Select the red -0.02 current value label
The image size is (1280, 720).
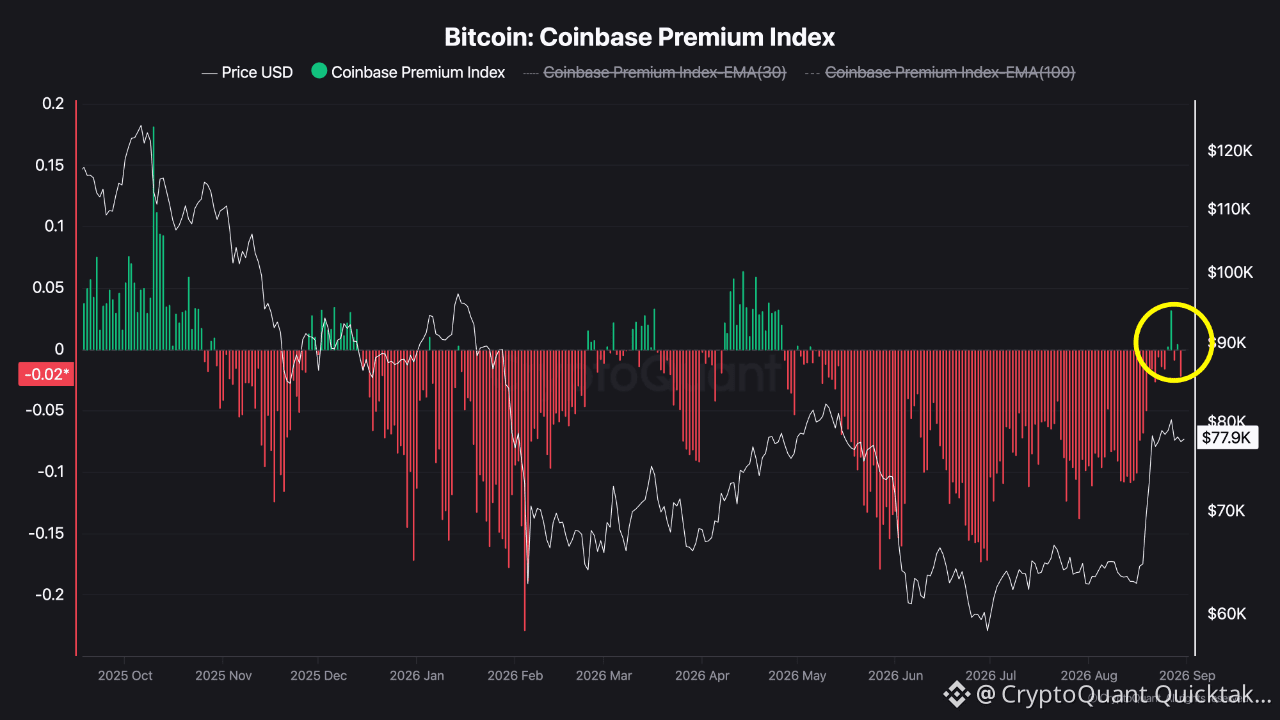pyautogui.click(x=48, y=374)
